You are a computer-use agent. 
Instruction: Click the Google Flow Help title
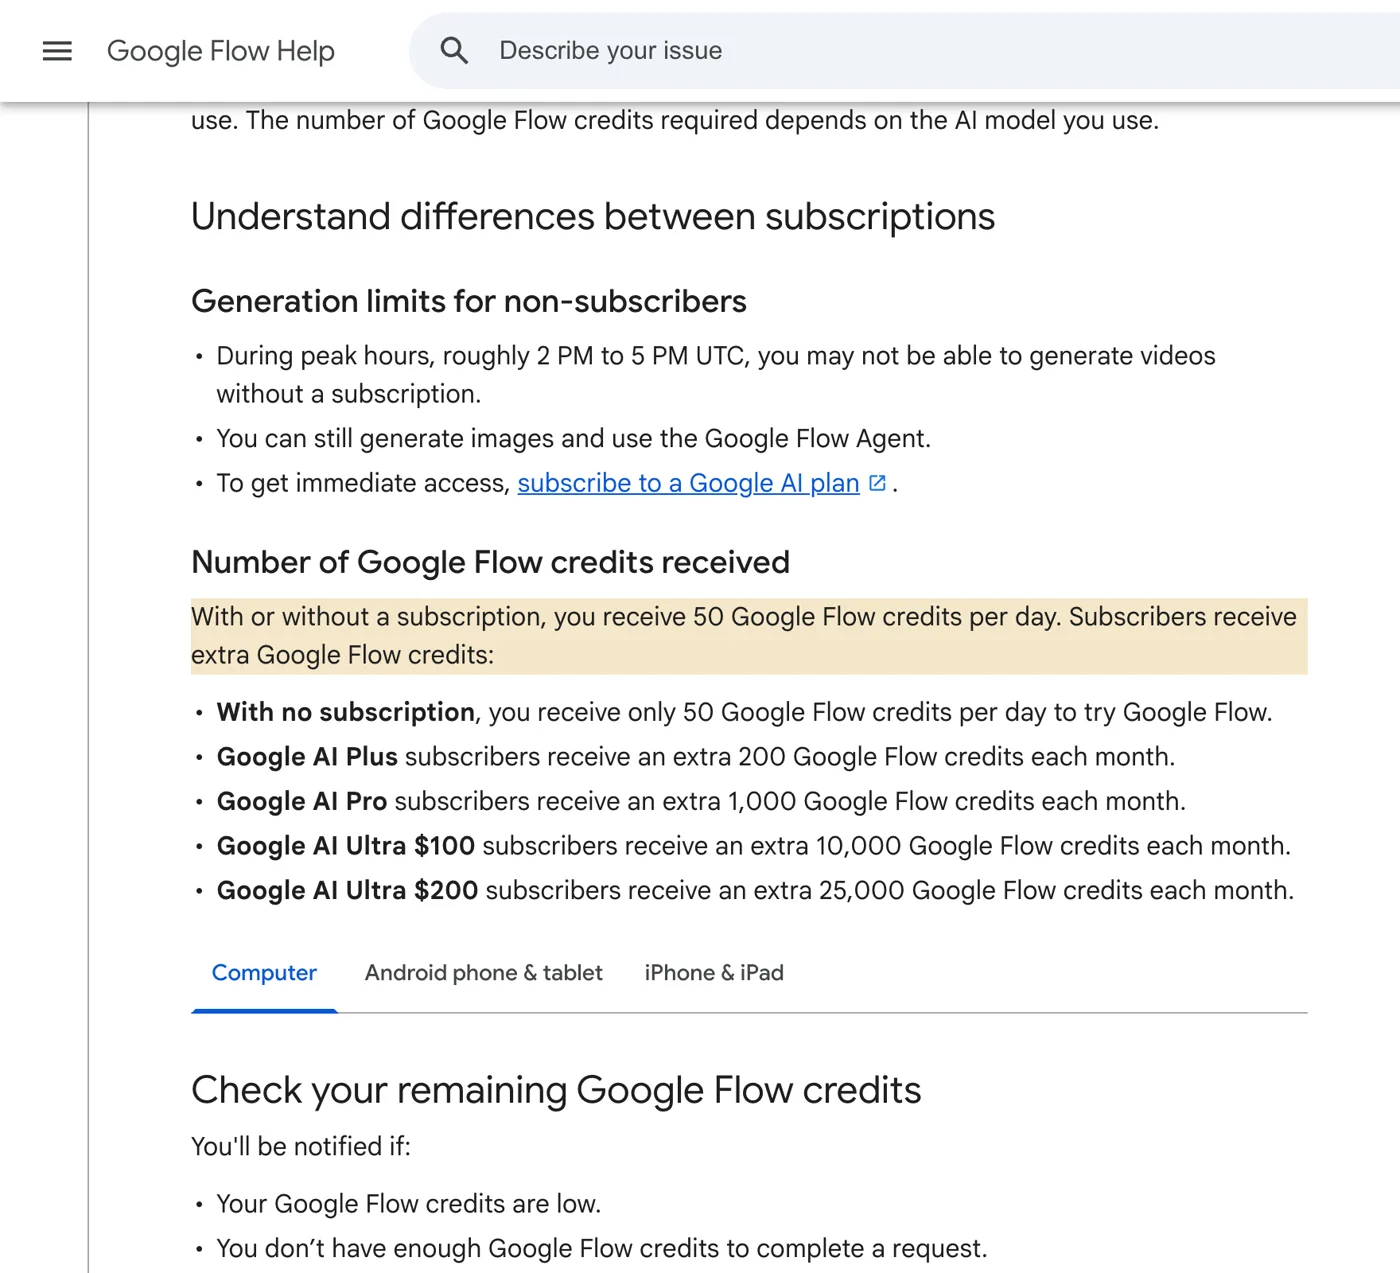pos(221,51)
